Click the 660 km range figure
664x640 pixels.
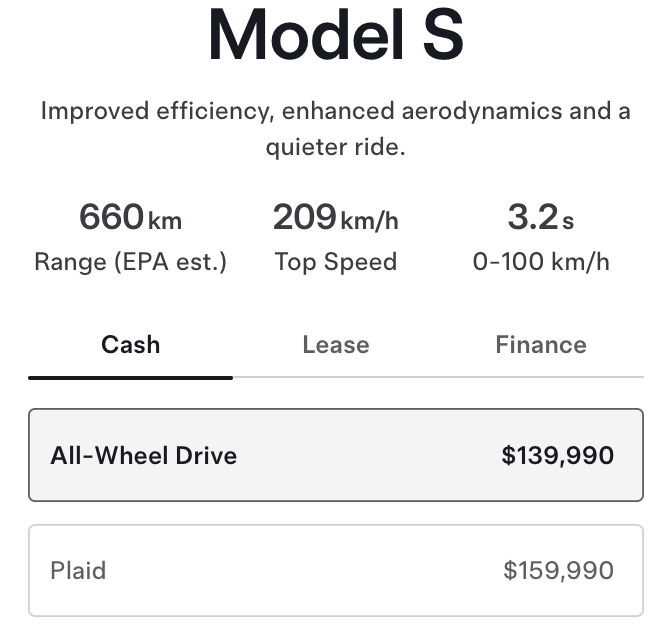tap(130, 217)
